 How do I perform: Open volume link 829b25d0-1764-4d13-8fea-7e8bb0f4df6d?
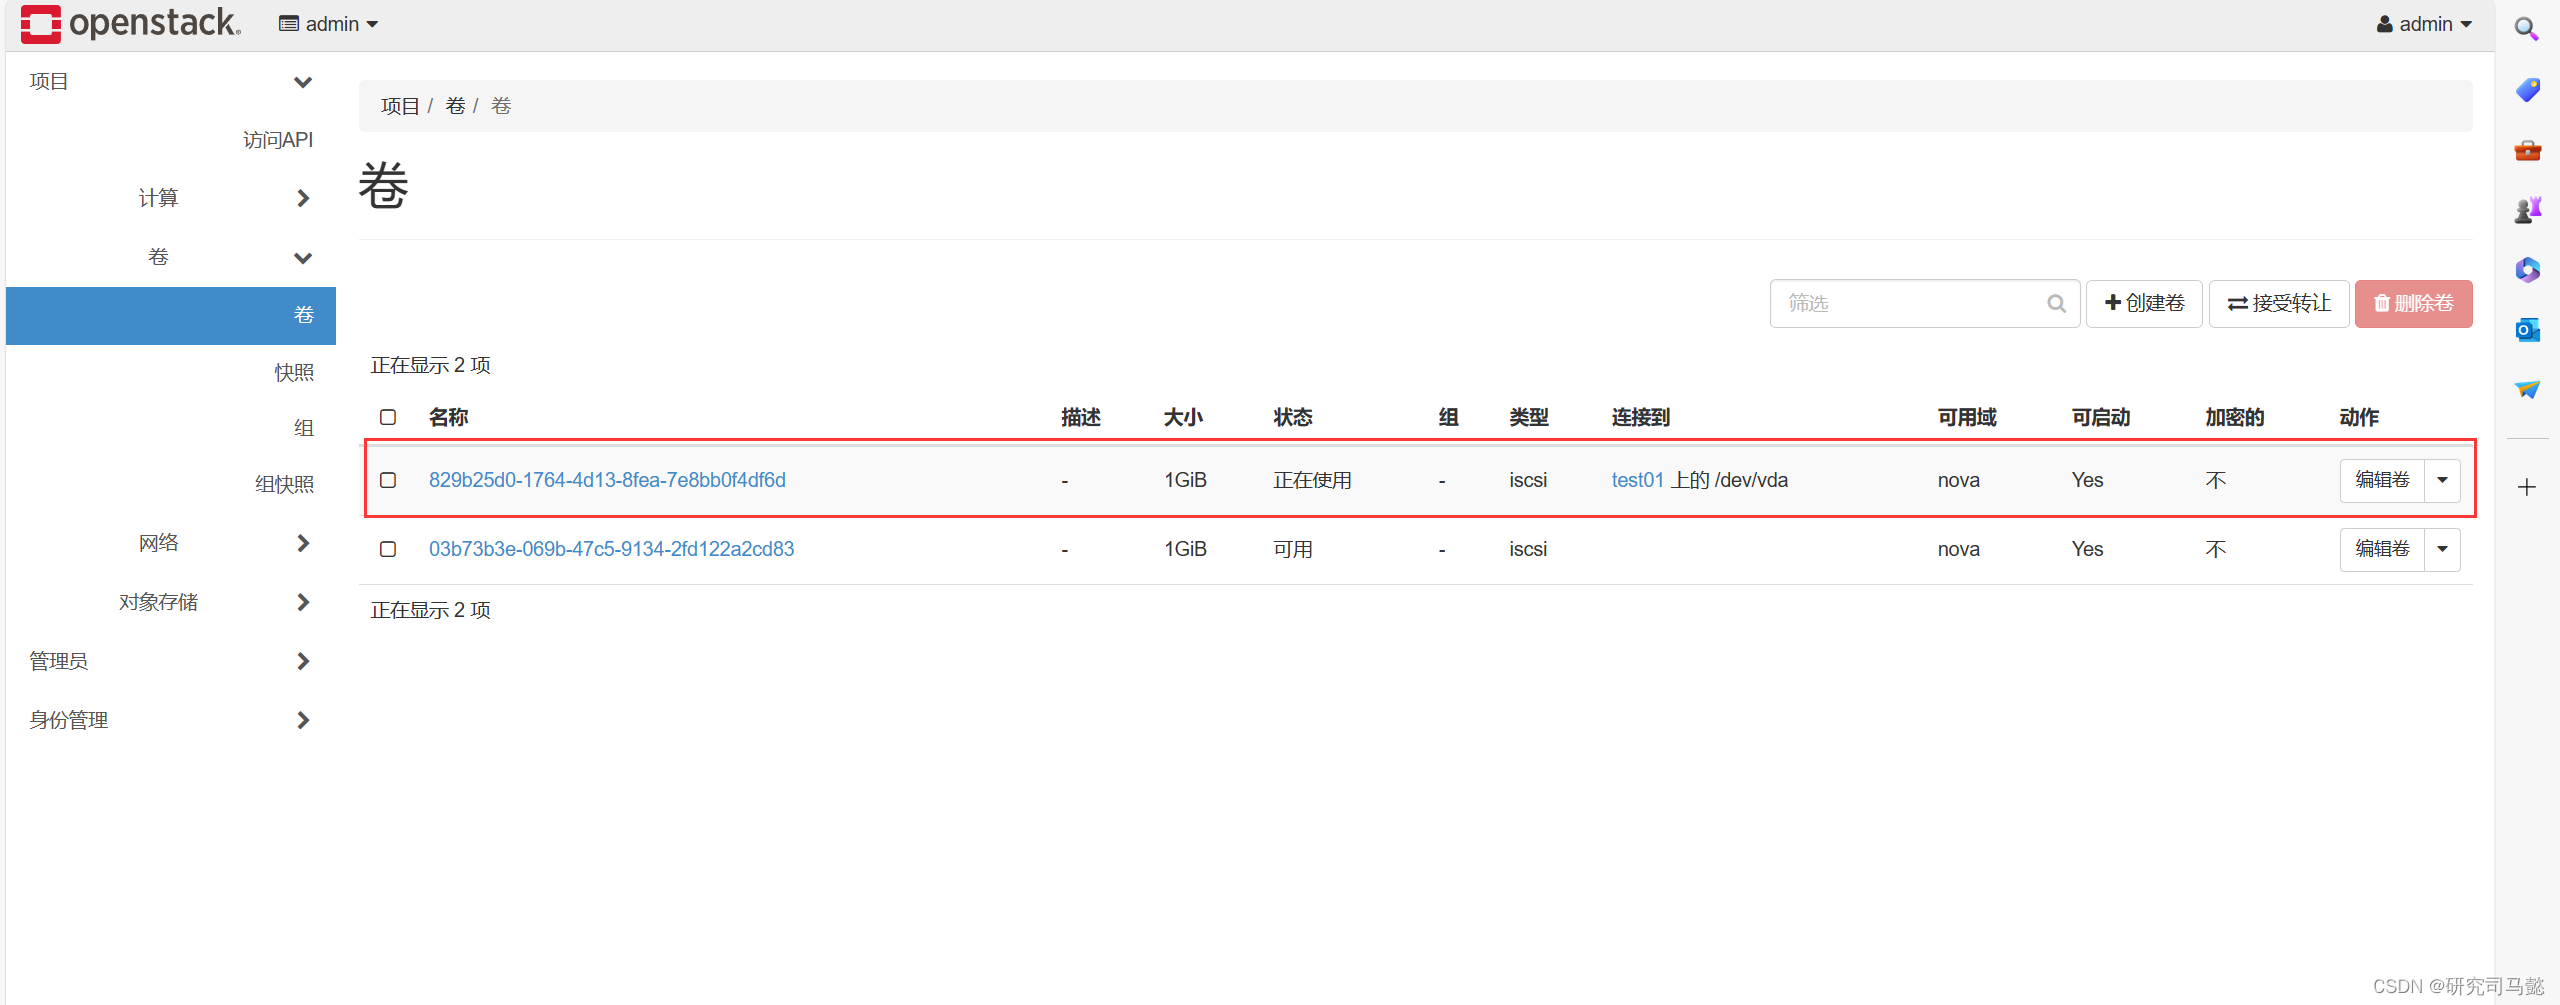pyautogui.click(x=607, y=480)
